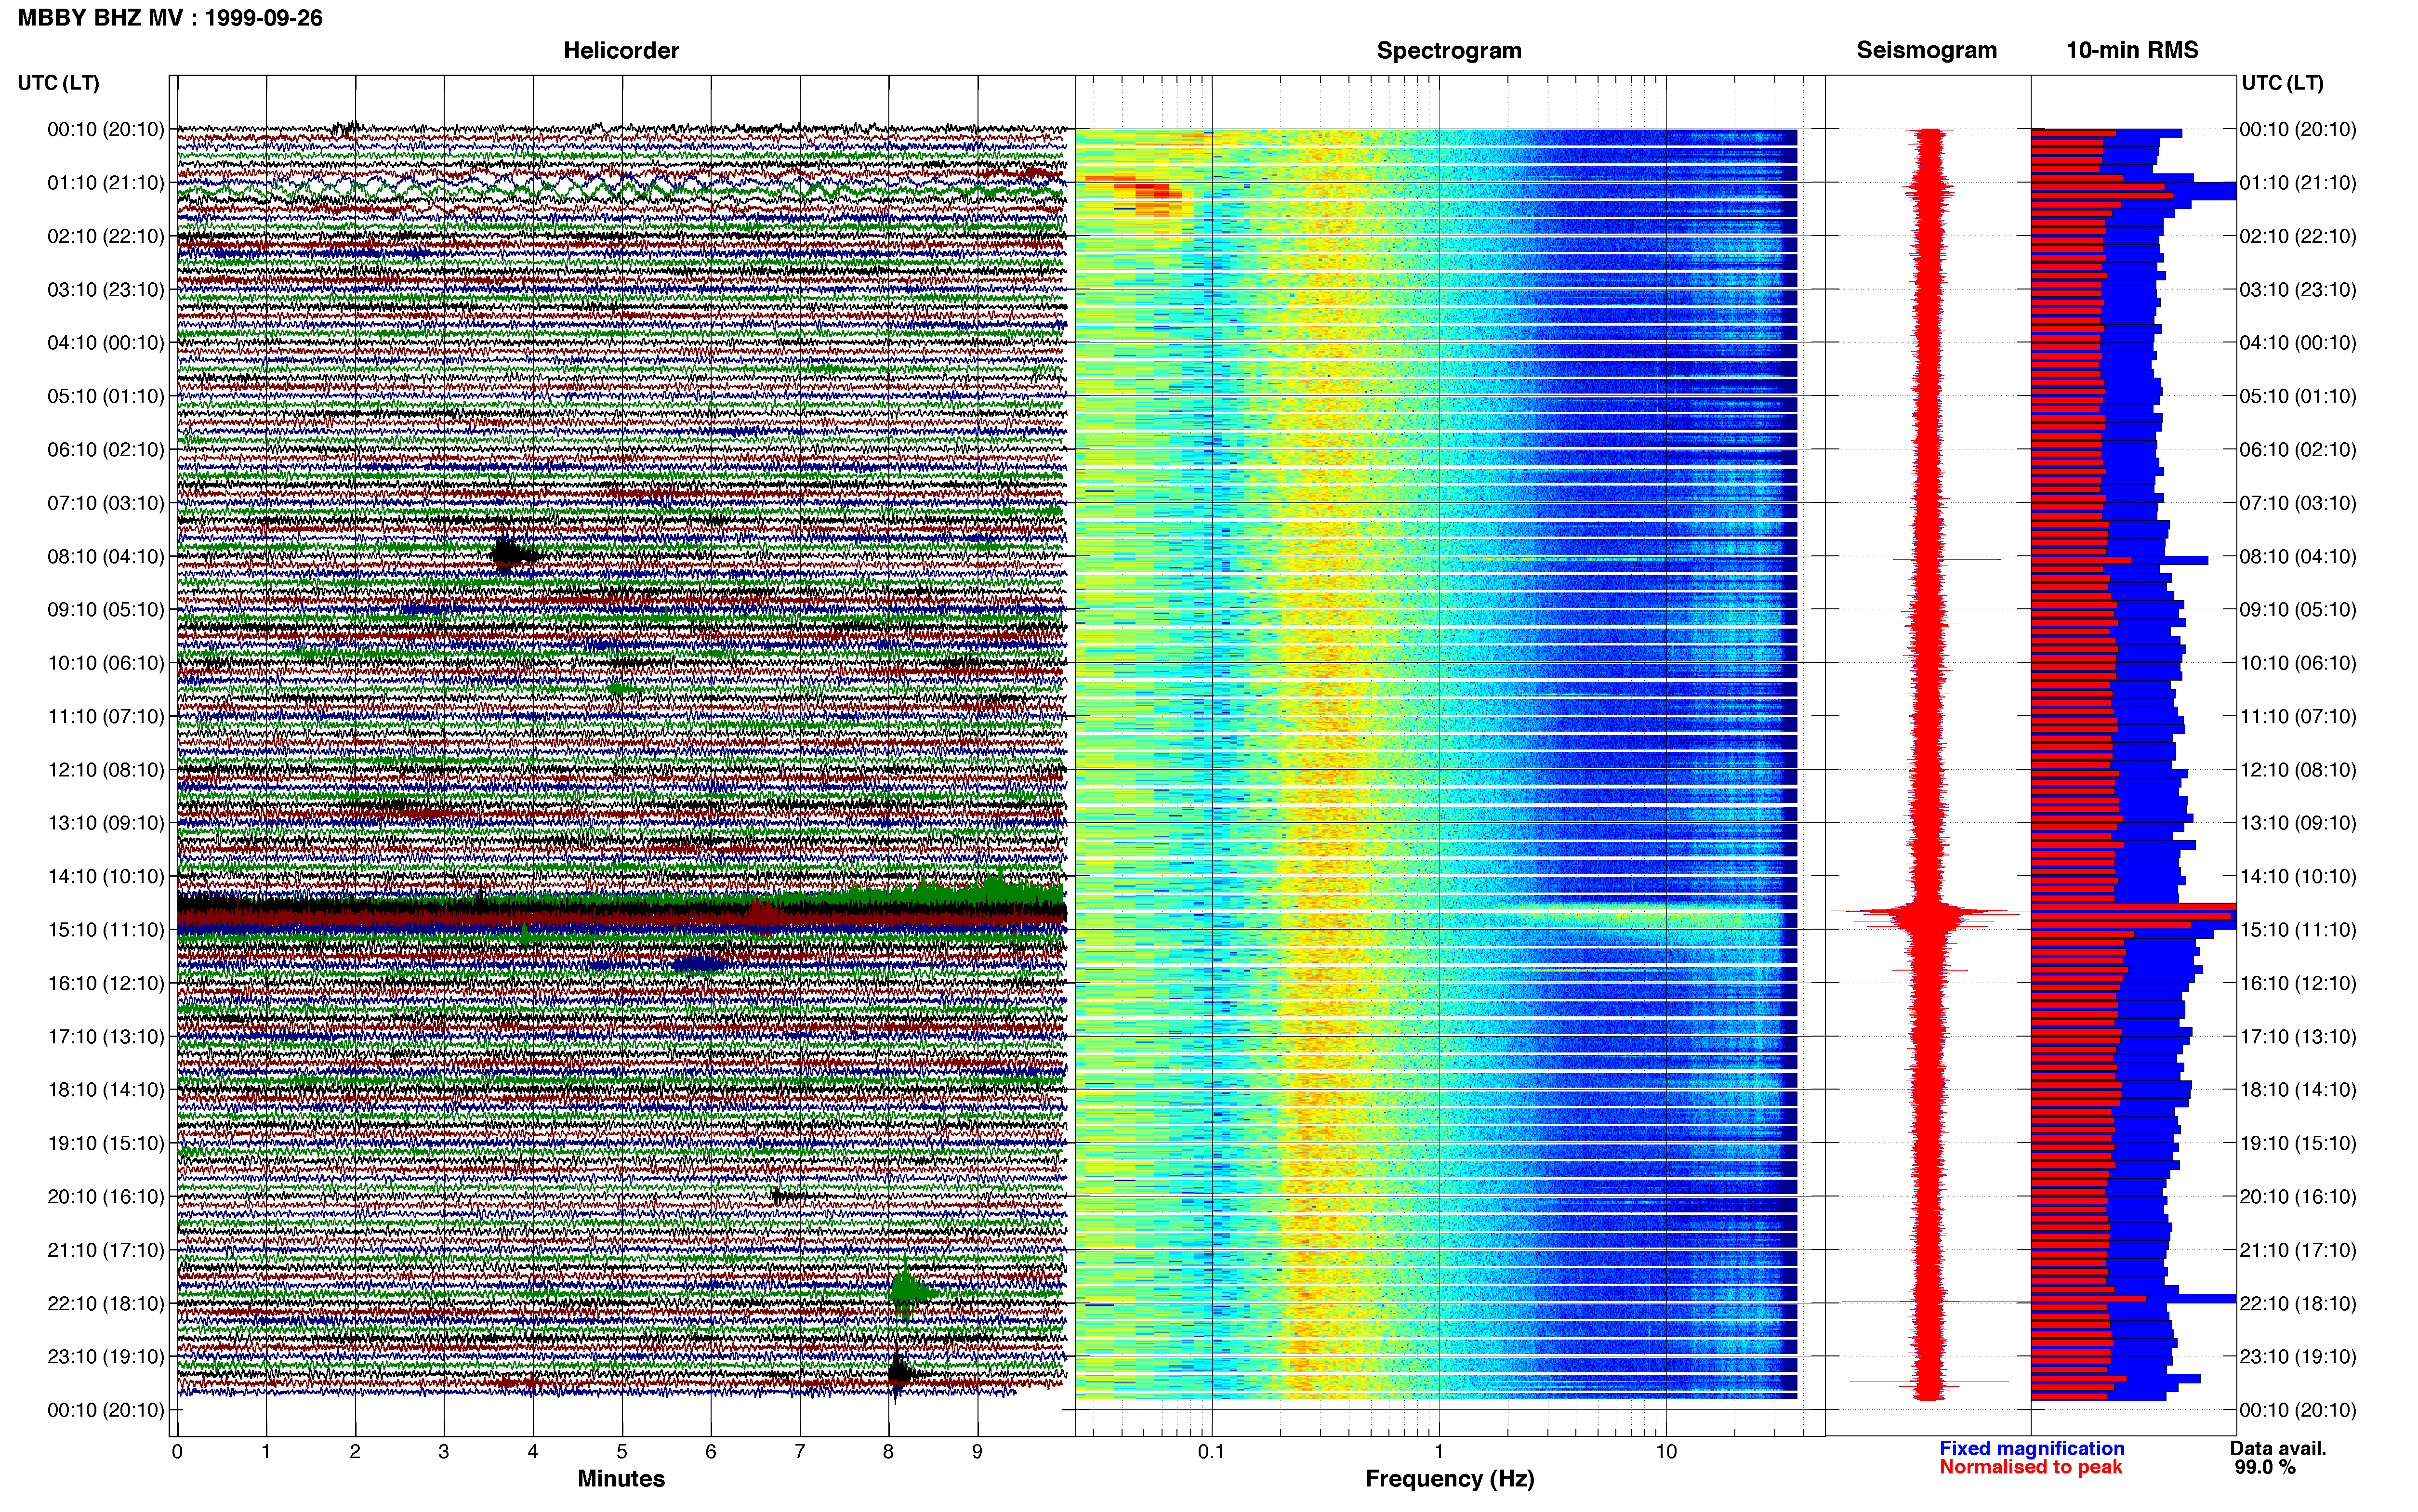Click helicorder time label '12:10 (08:10)'

(106, 770)
